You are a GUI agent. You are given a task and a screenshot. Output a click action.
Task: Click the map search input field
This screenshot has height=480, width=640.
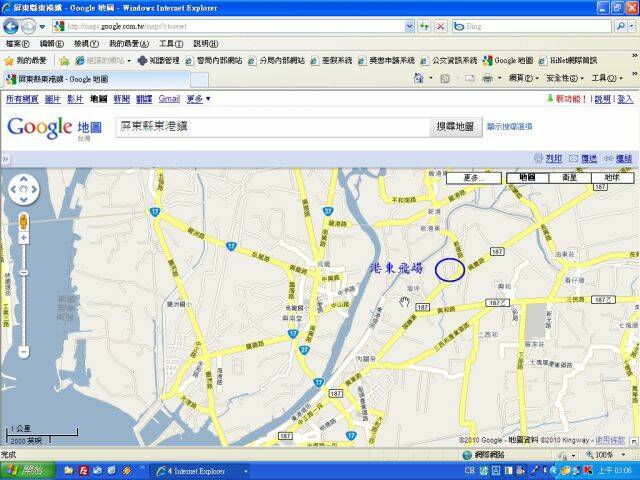[x=272, y=127]
